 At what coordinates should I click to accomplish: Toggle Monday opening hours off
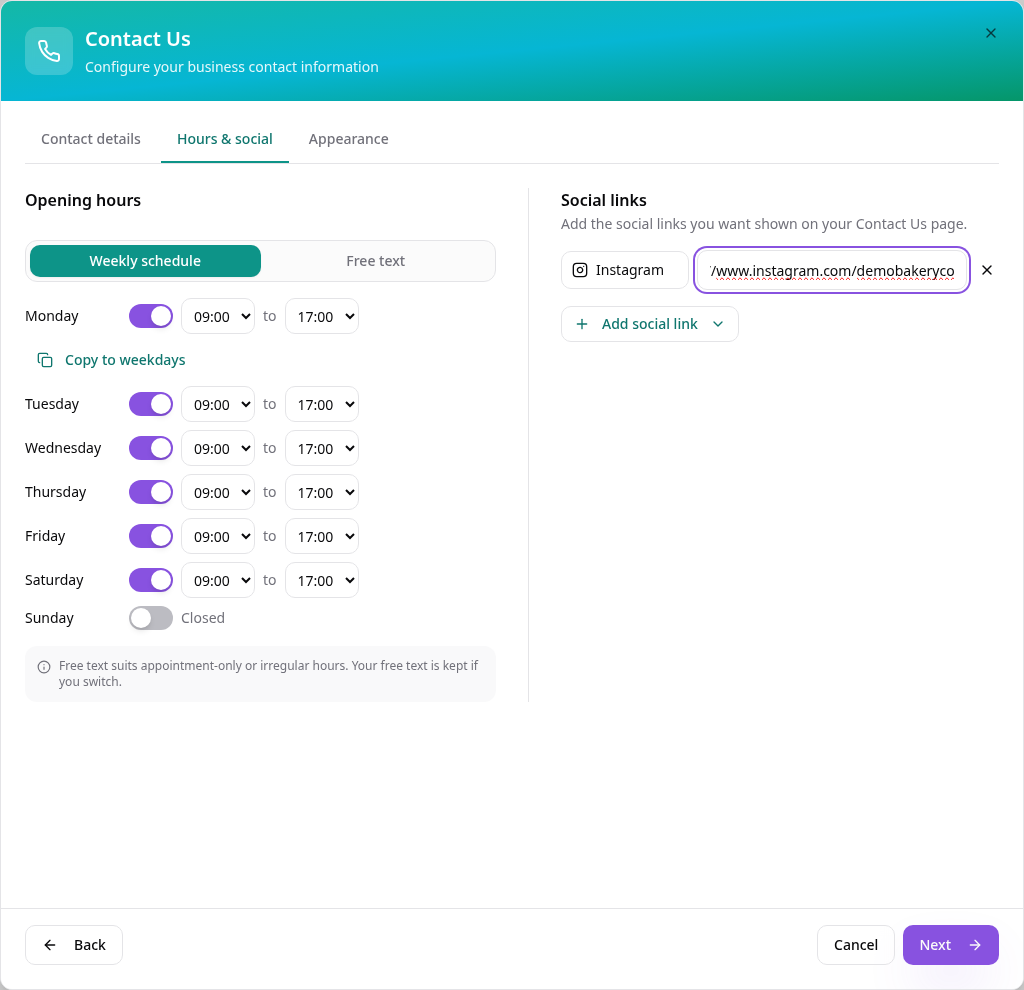point(151,316)
